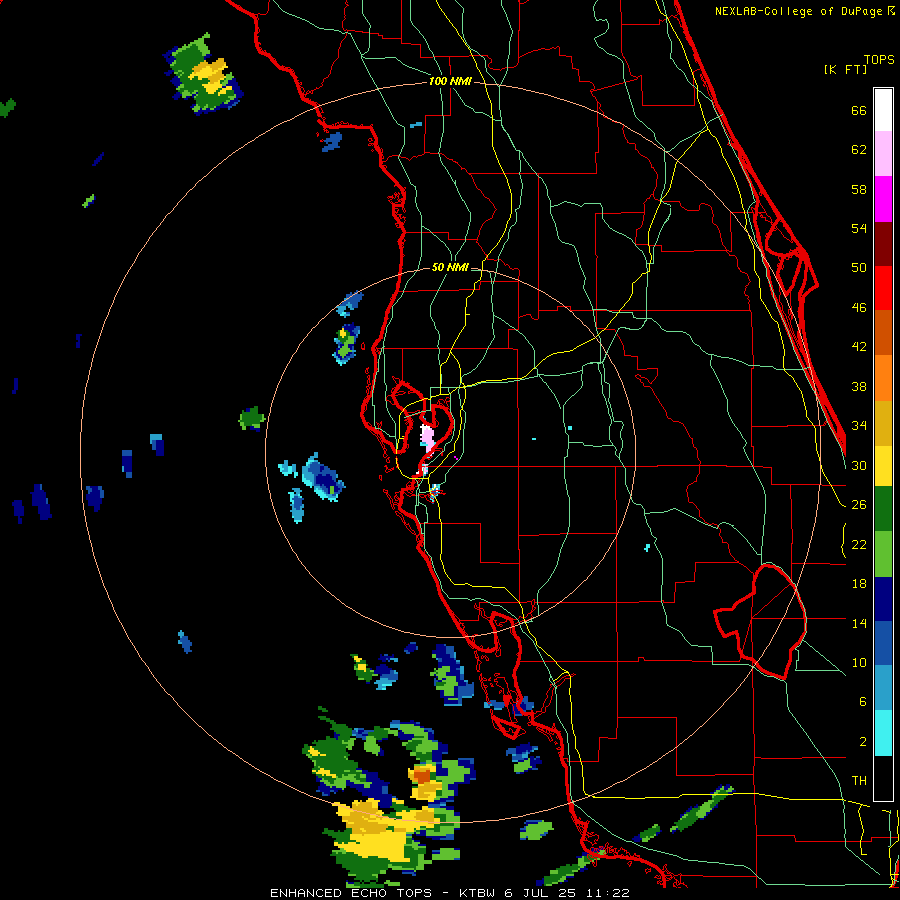Click the "[K FT]" units label
Viewport: 900px width, 900px height.
pyautogui.click(x=845, y=69)
